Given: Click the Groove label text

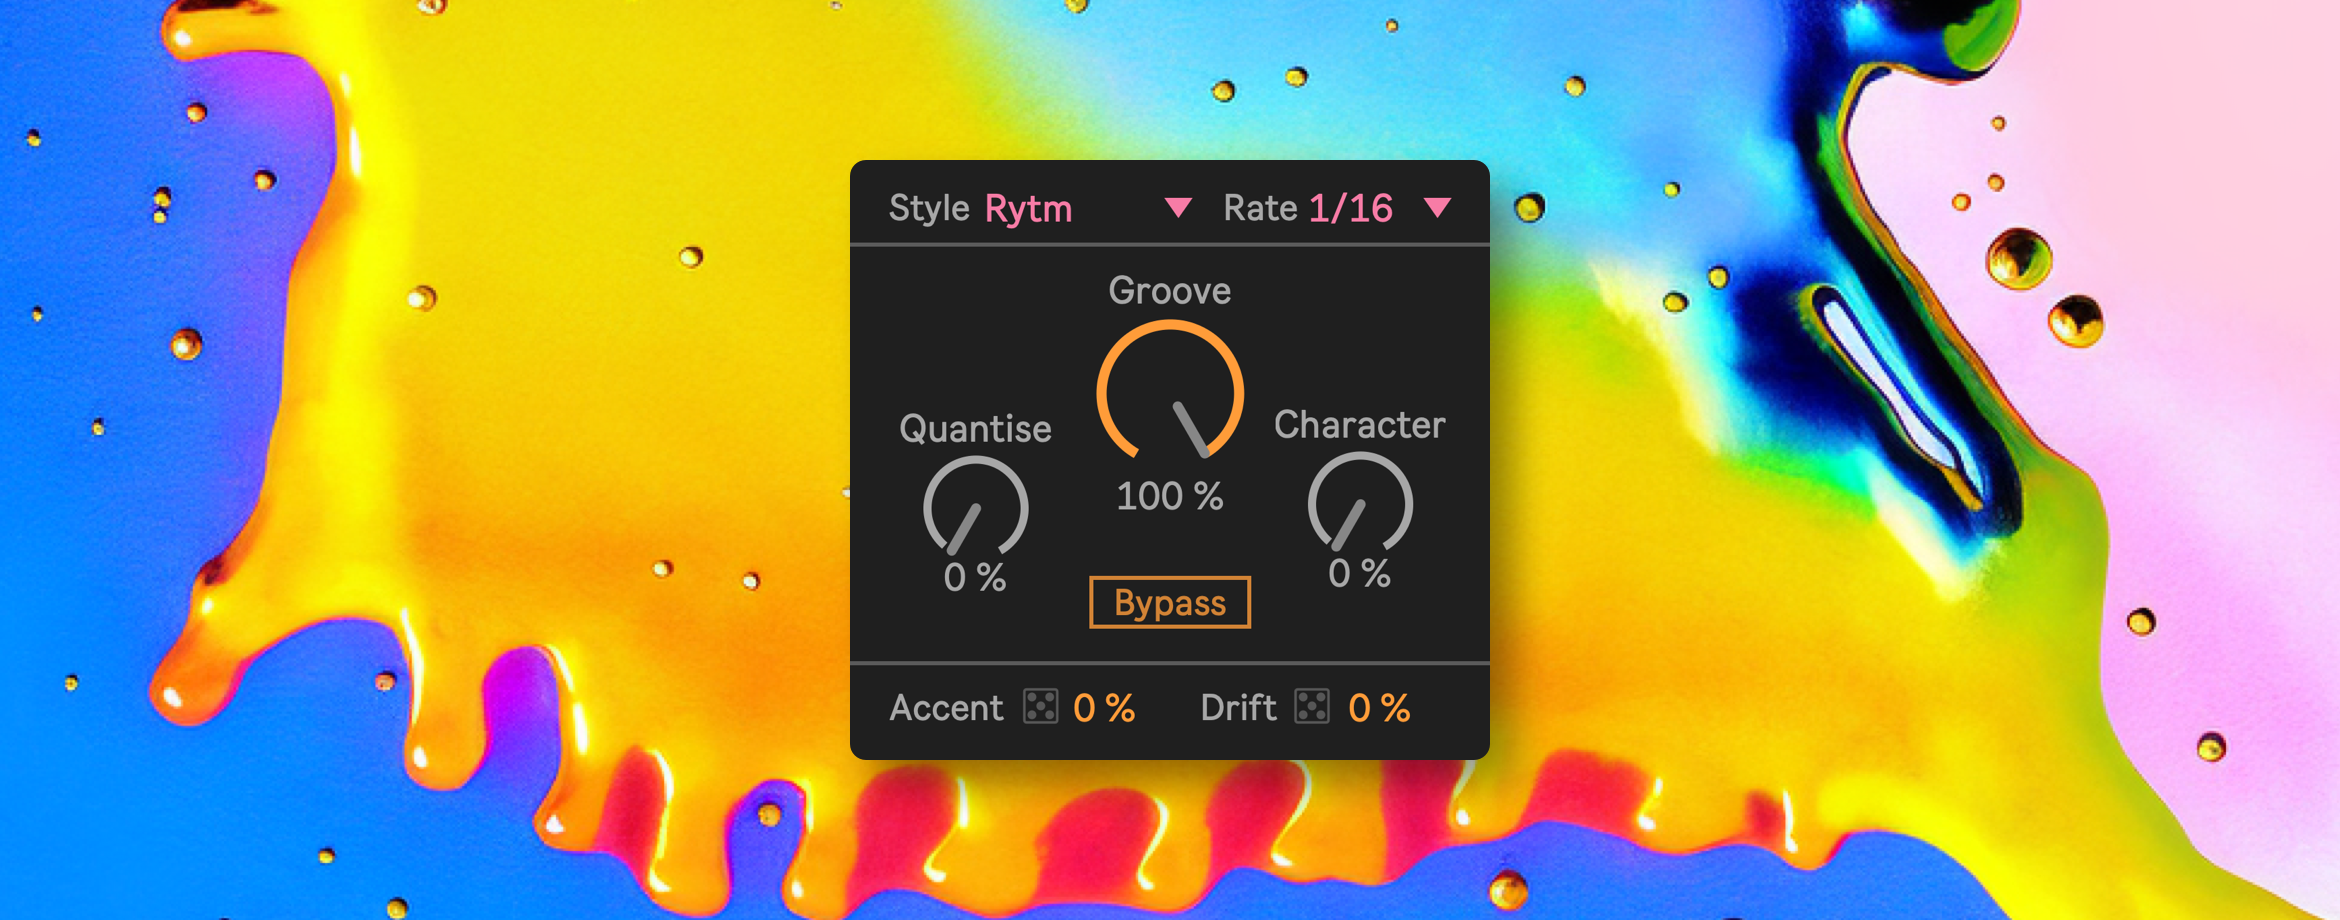Looking at the screenshot, I should point(1169,291).
